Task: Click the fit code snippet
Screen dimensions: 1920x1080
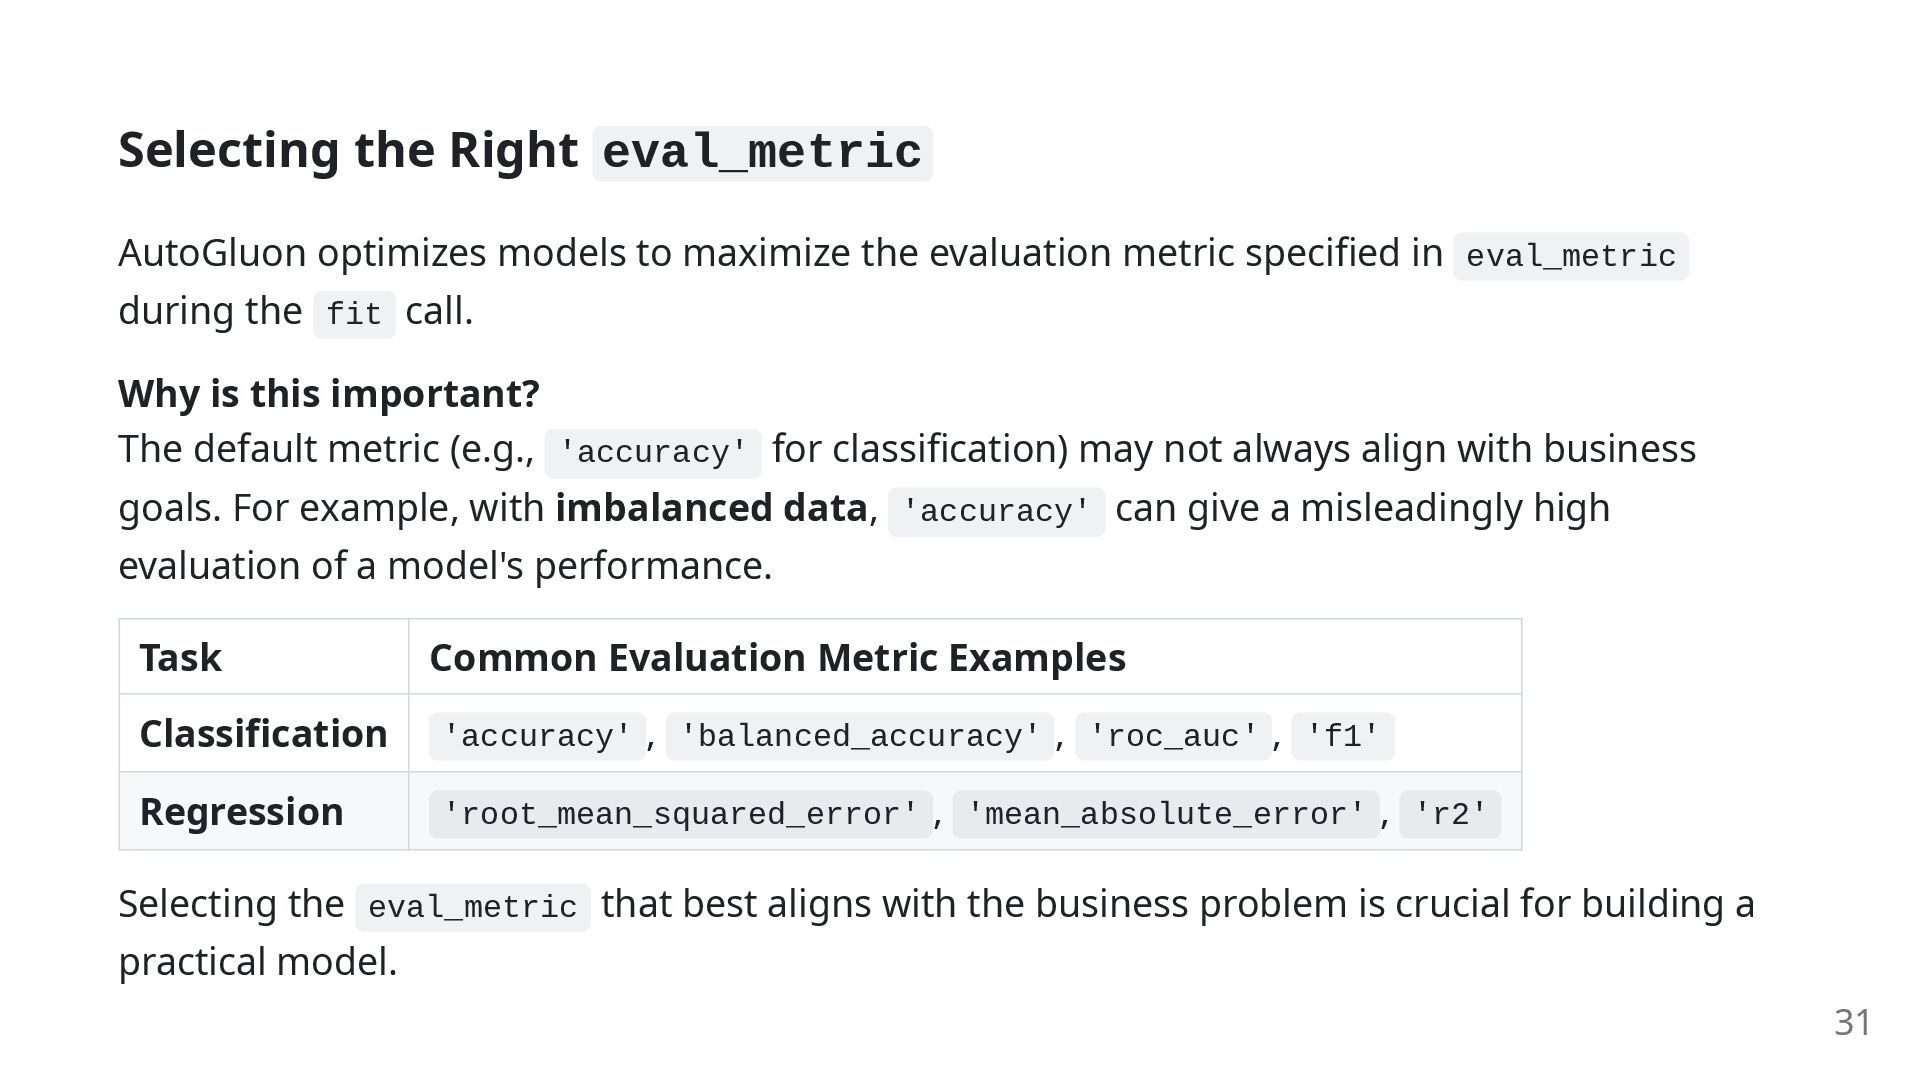Action: [354, 315]
